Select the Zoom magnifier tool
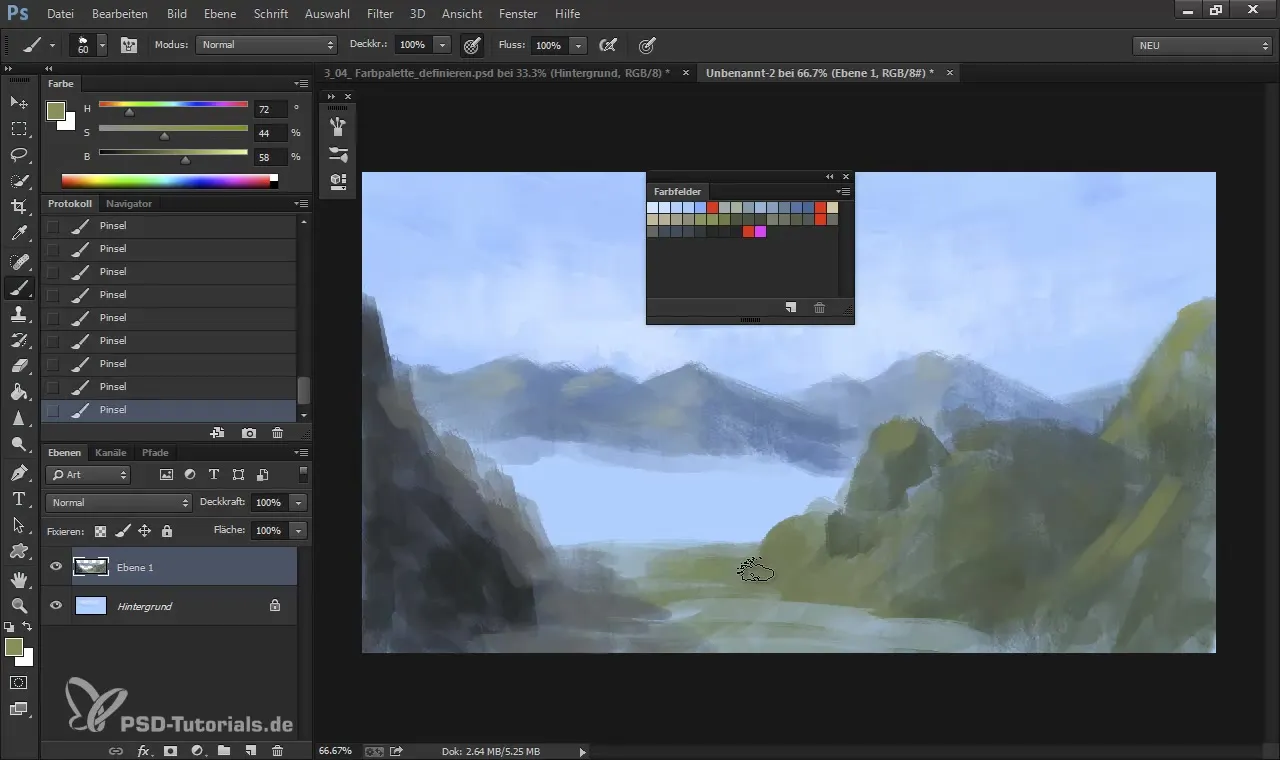The image size is (1280, 760). click(19, 605)
